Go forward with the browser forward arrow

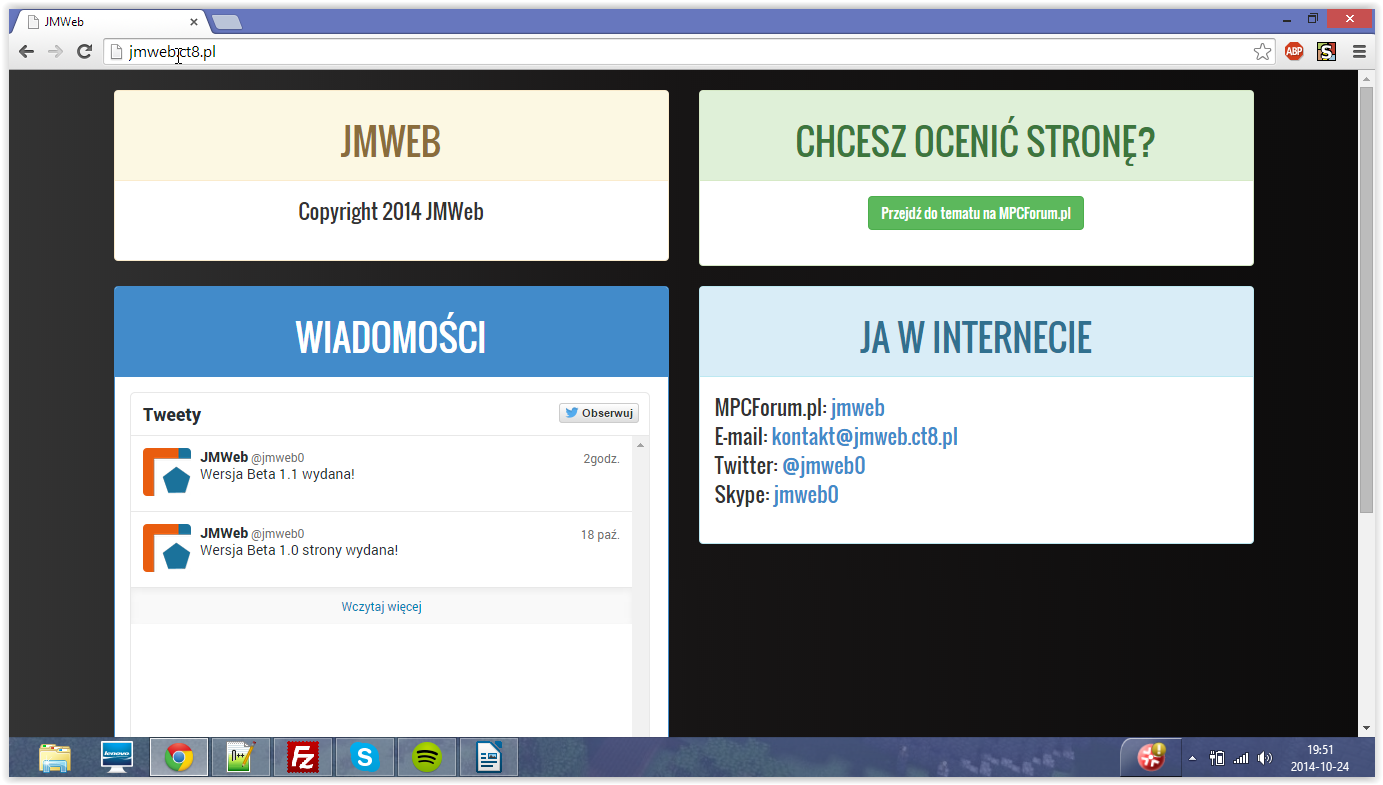click(55, 52)
